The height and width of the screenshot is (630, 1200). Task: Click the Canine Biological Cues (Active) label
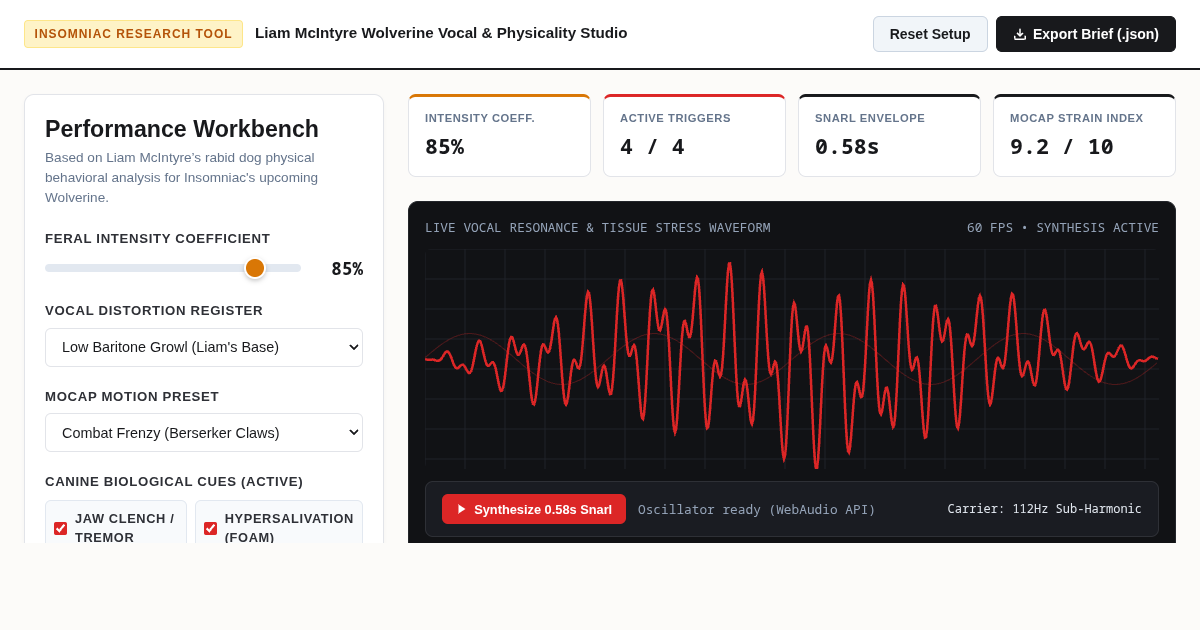tap(174, 482)
